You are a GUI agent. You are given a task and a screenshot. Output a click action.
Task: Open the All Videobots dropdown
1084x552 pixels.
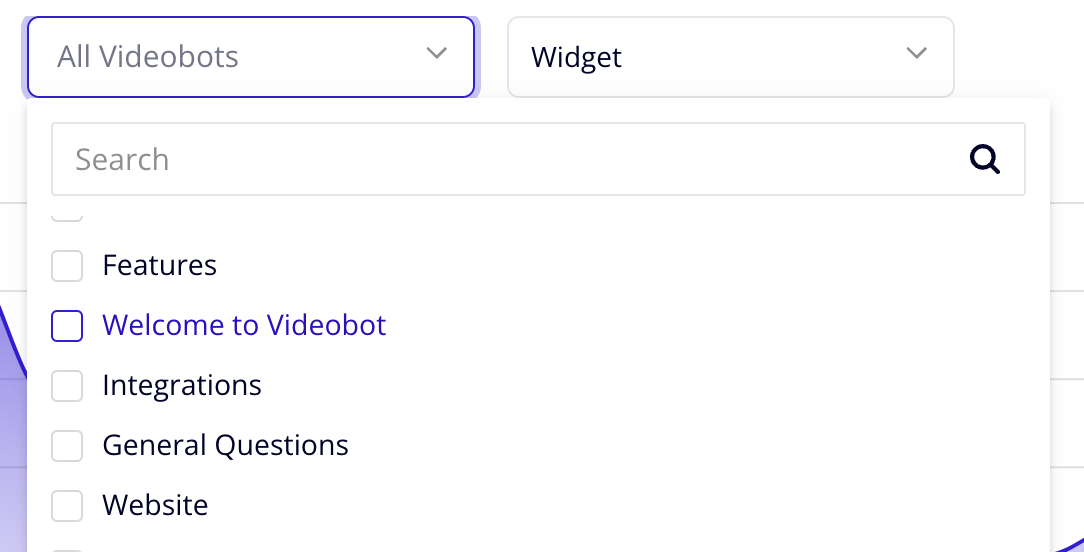pyautogui.click(x=250, y=57)
